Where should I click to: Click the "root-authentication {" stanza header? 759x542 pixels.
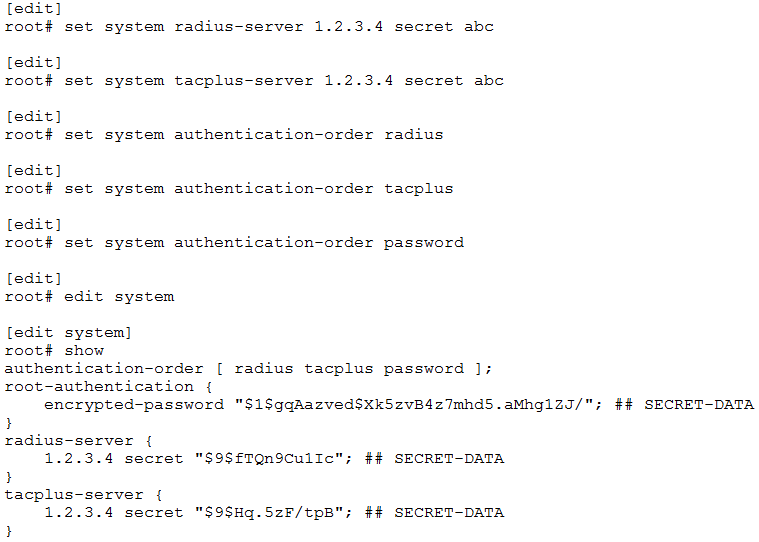pyautogui.click(x=99, y=386)
